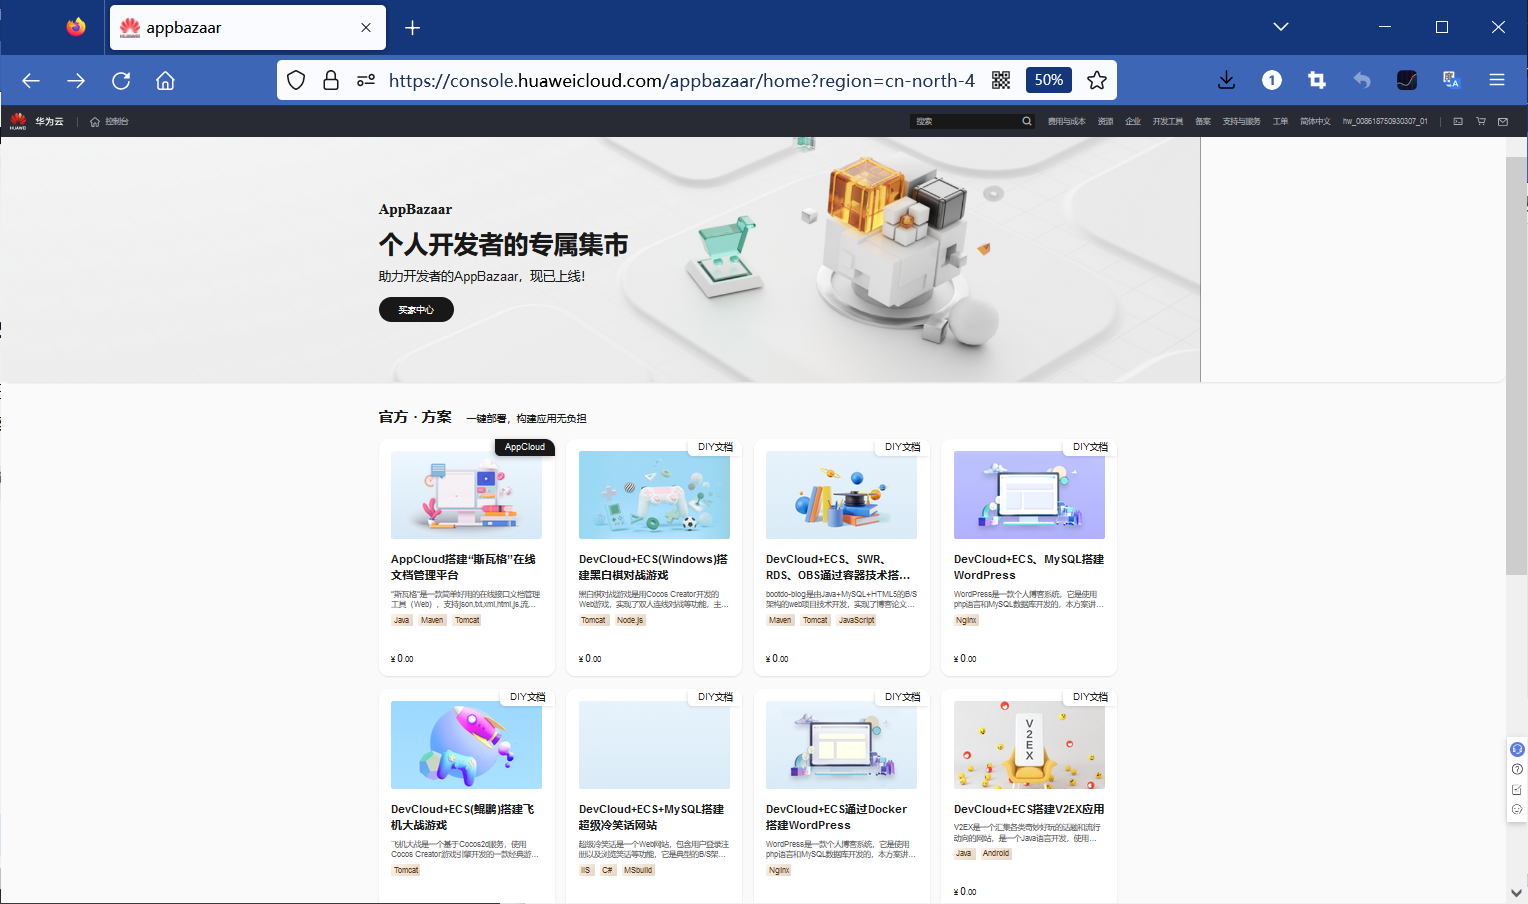The image size is (1528, 904).
Task: Click inside the 搜索 search field
Action: 965,120
